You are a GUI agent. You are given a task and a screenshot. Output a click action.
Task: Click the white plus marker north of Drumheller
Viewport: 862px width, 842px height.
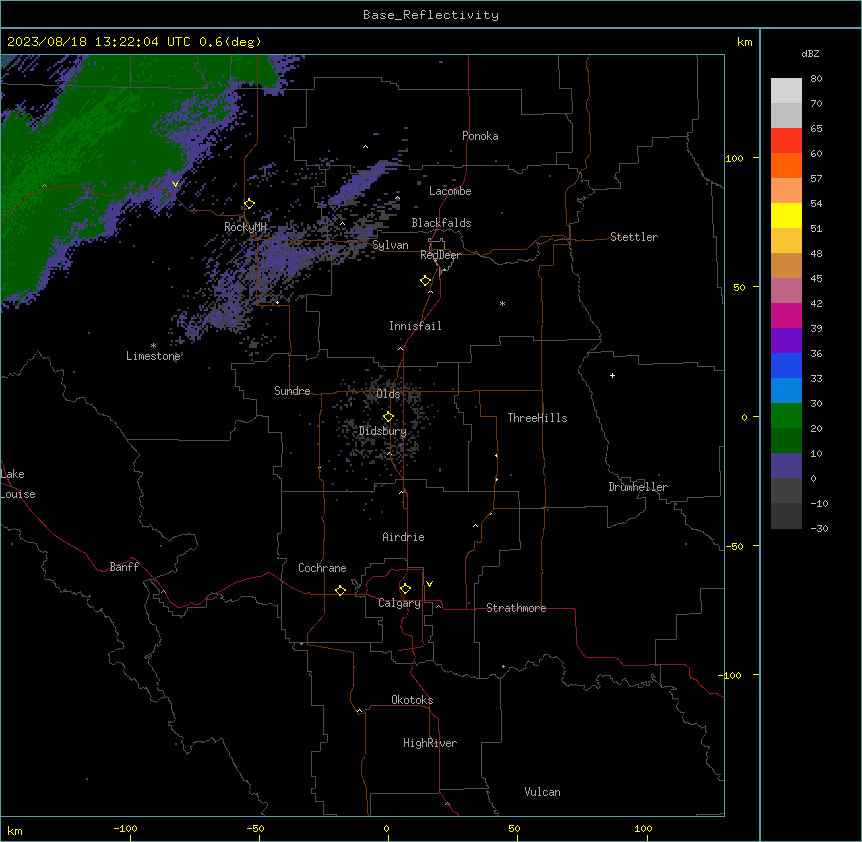612,375
